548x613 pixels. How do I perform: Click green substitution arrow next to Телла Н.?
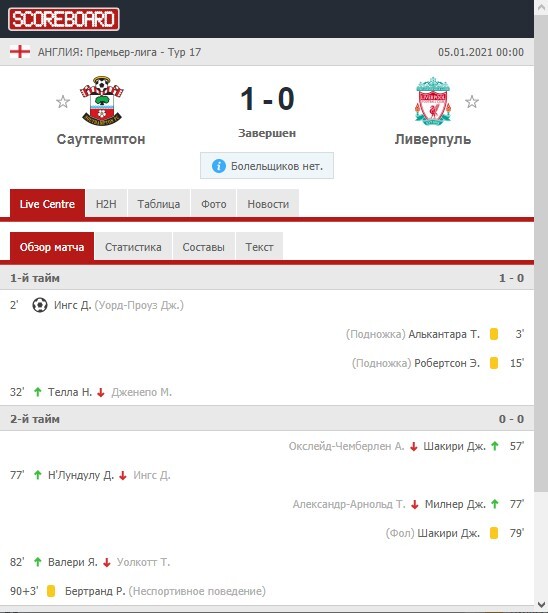point(38,392)
